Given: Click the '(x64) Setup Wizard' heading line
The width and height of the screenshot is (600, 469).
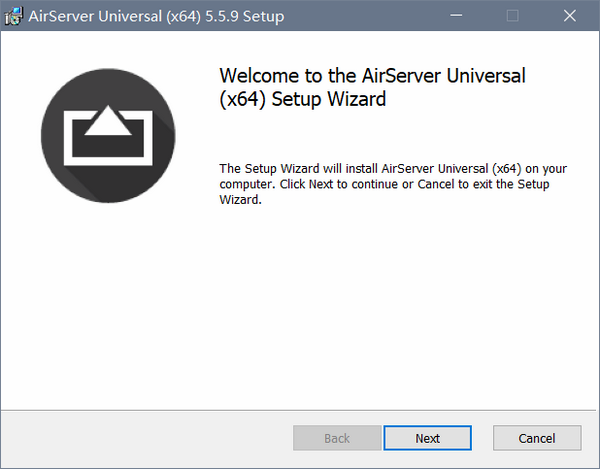Looking at the screenshot, I should (301, 99).
